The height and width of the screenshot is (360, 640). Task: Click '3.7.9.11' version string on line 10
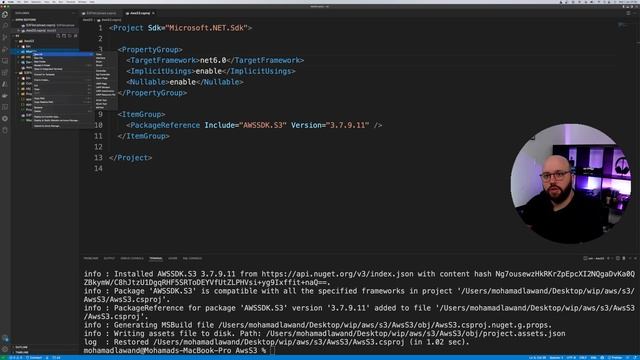pos(347,125)
